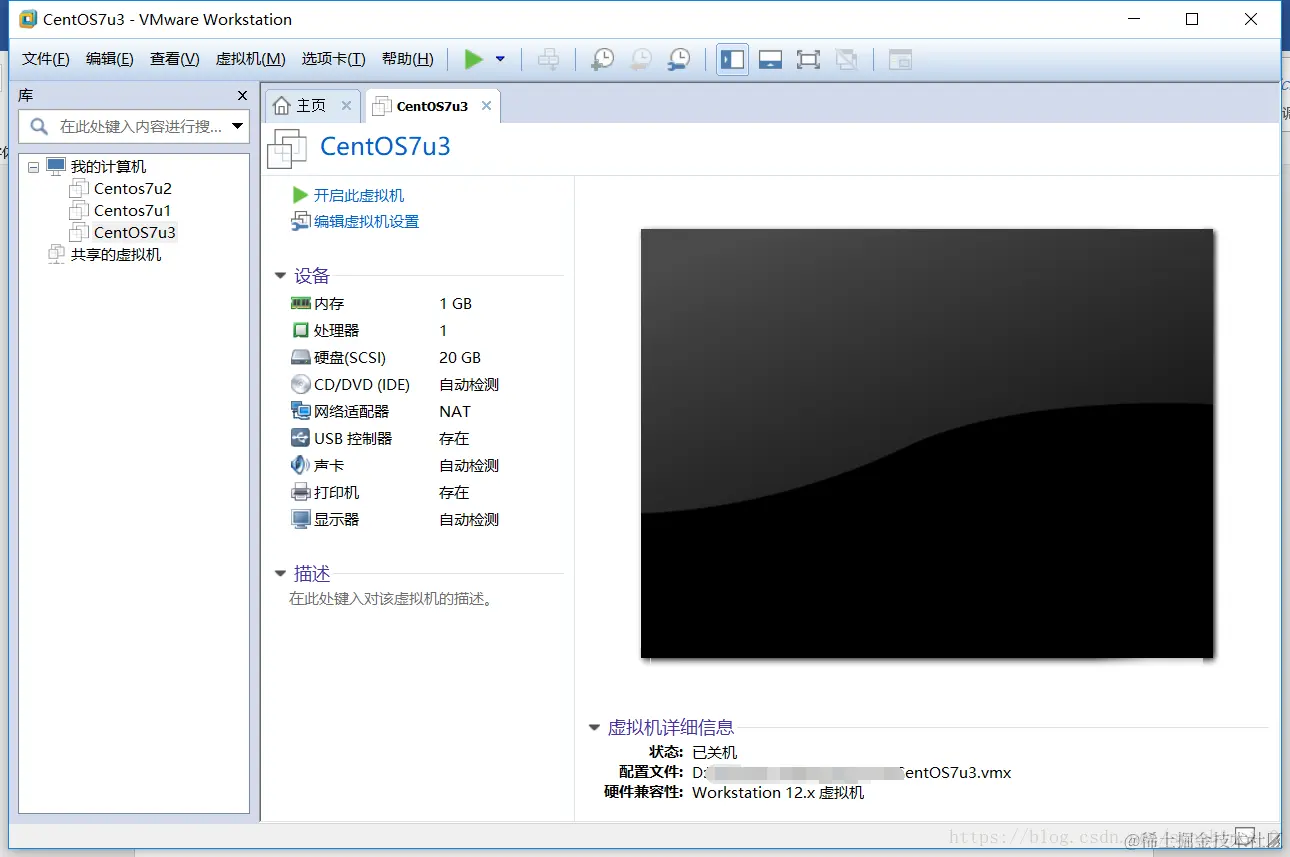Toggle the library panel visibility
1290x857 pixels.
[x=732, y=59]
